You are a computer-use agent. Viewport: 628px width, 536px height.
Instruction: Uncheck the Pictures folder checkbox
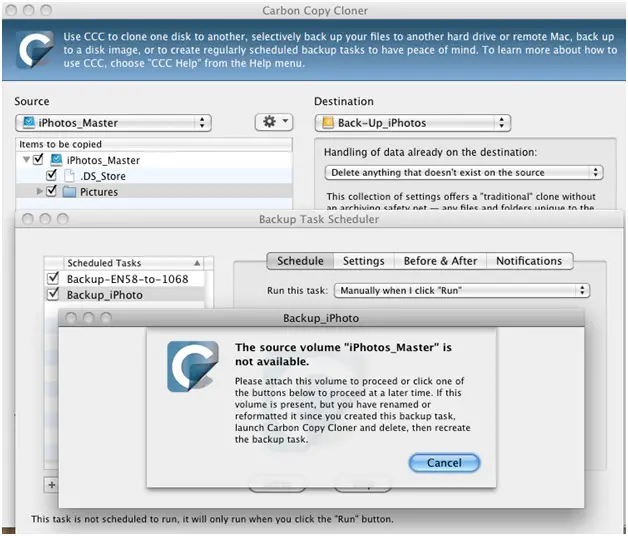pos(51,191)
